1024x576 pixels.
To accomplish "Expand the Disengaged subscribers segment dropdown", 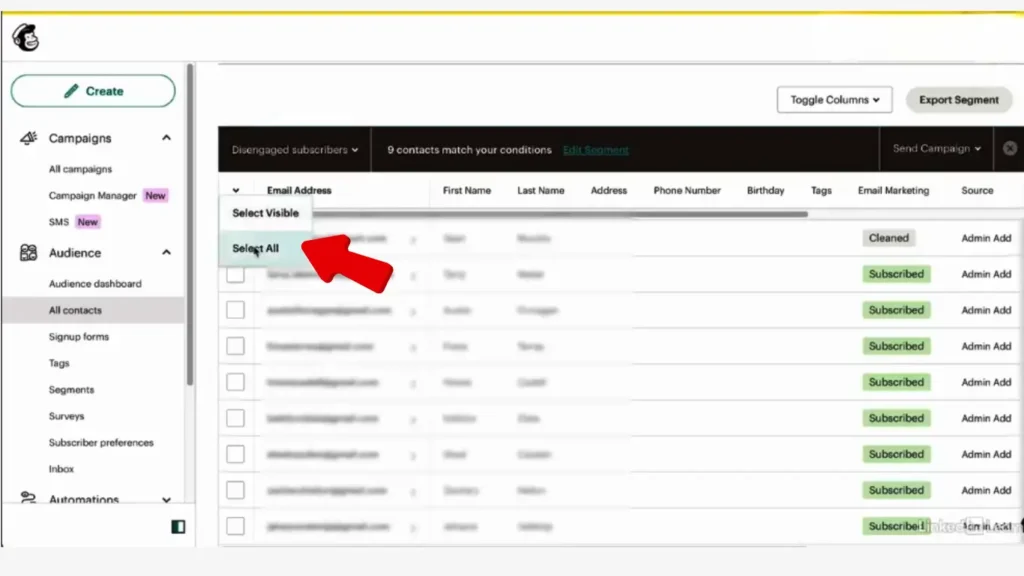I will (x=295, y=150).
